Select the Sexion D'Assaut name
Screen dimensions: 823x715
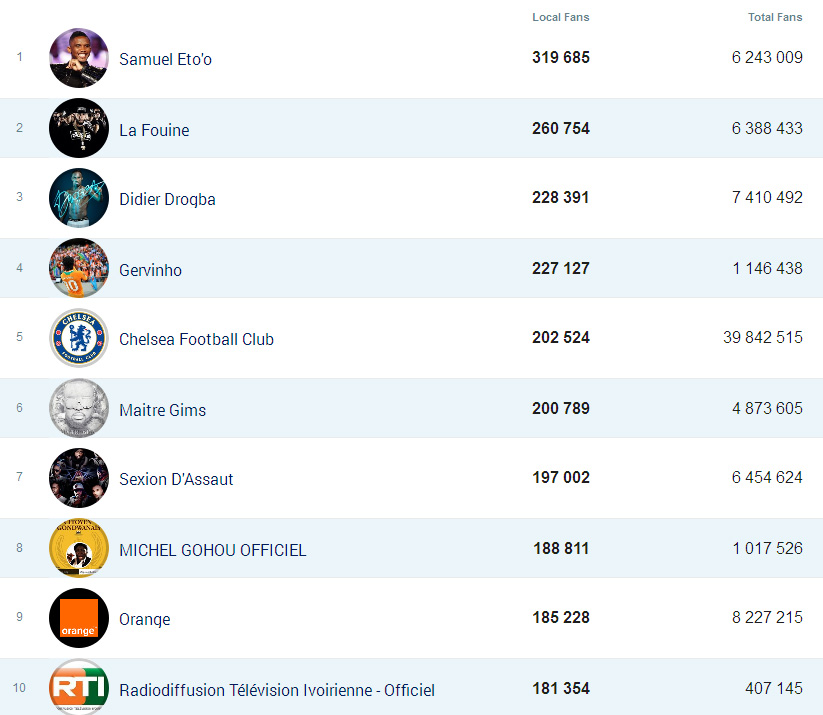(176, 479)
